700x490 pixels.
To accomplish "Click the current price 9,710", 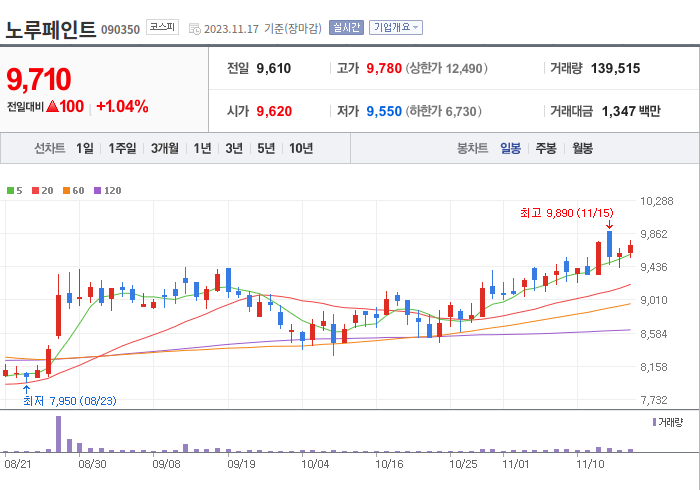I will click(x=39, y=79).
